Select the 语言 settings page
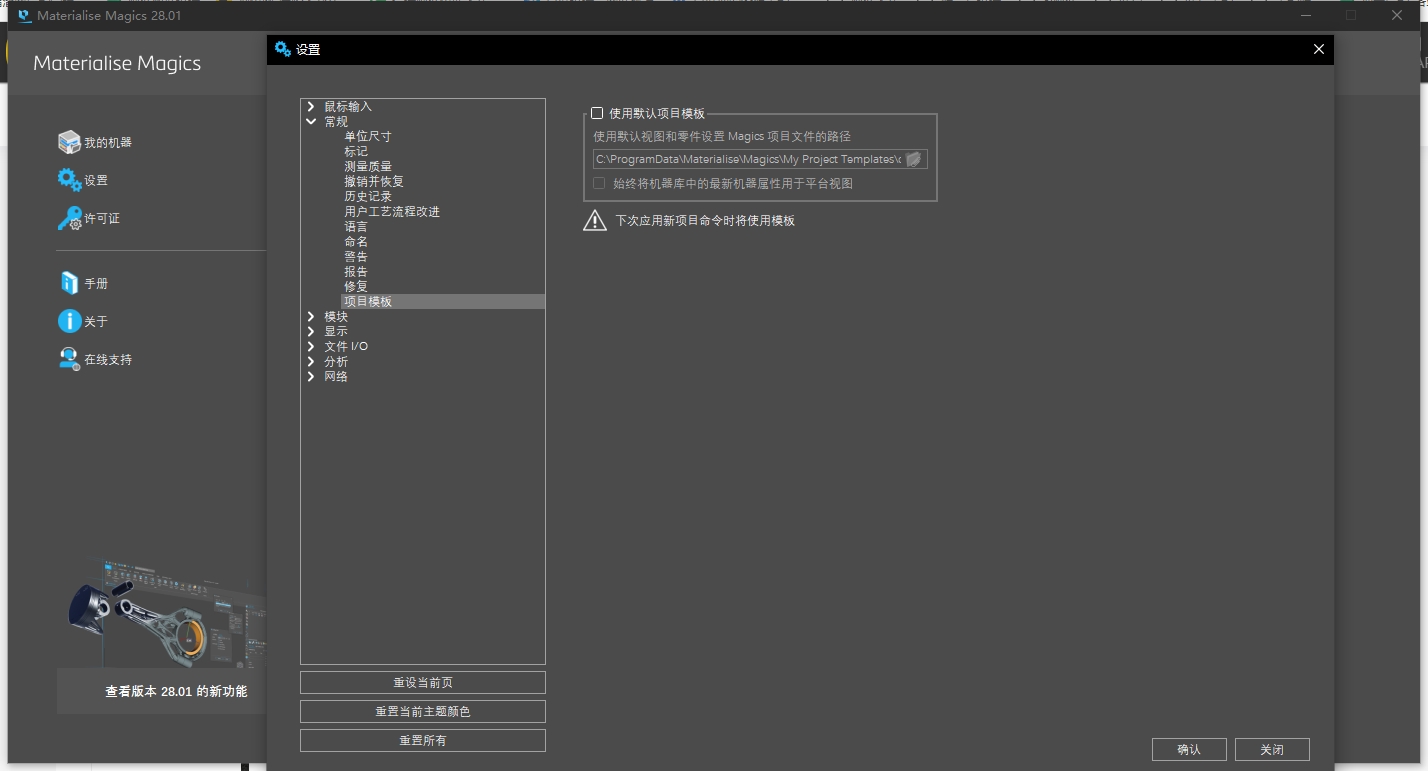 (x=355, y=226)
